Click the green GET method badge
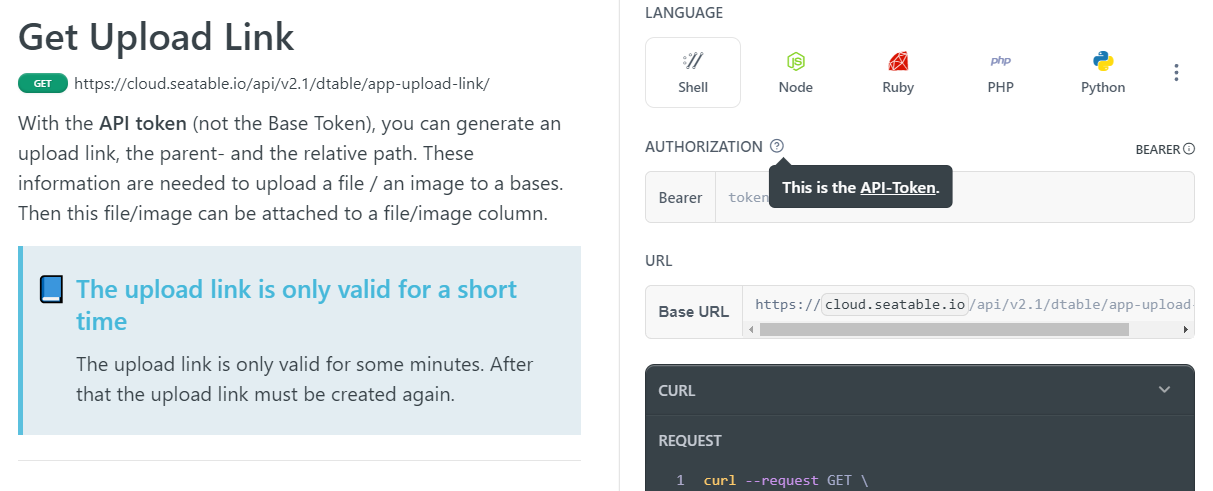This screenshot has height=491, width=1213. click(42, 84)
